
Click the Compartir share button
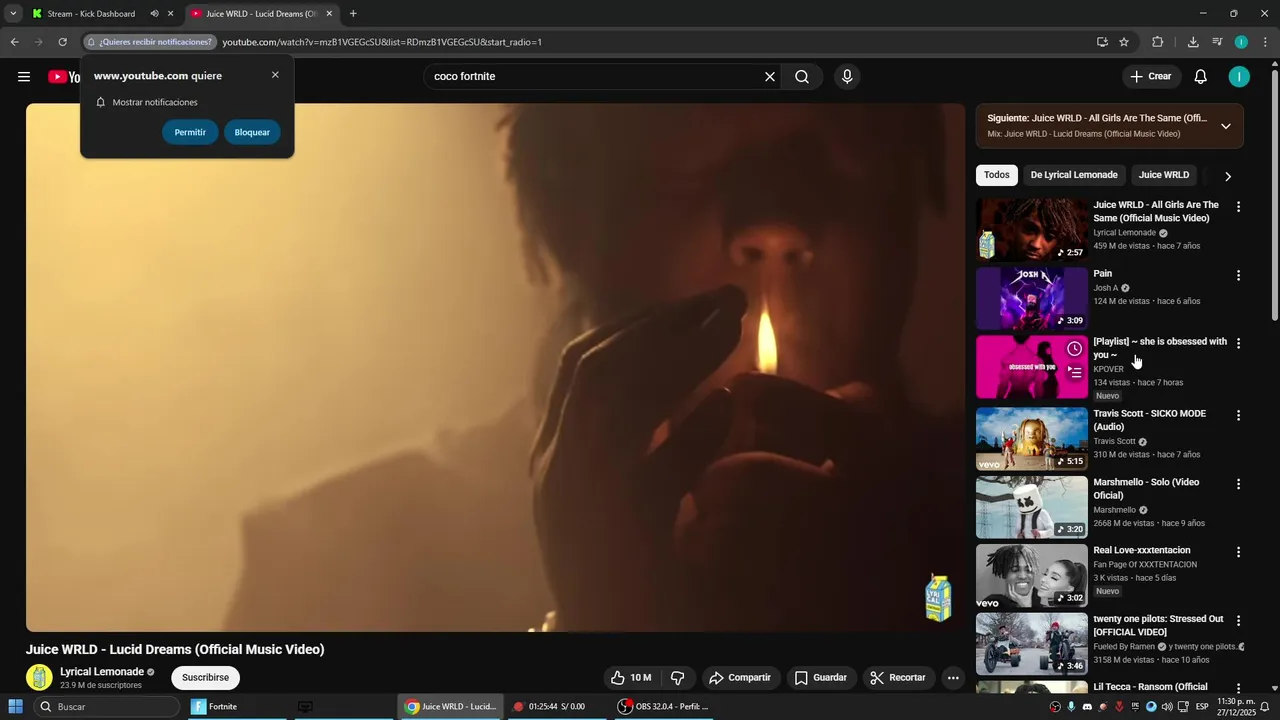(740, 678)
